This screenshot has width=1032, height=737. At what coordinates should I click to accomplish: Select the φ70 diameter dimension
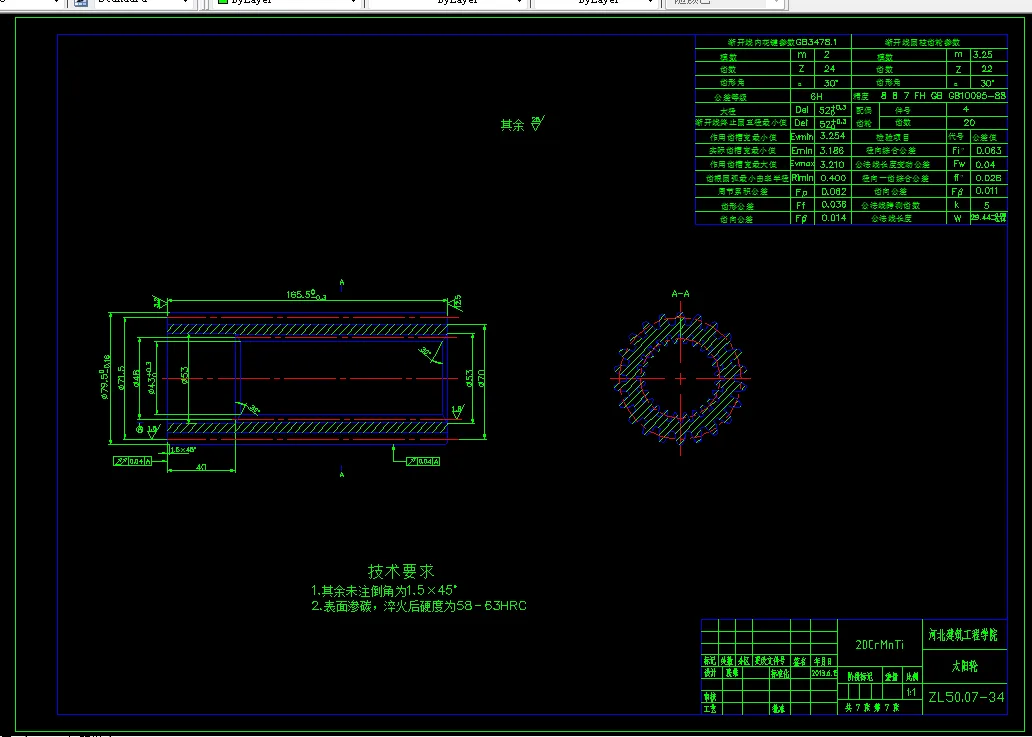pyautogui.click(x=481, y=378)
